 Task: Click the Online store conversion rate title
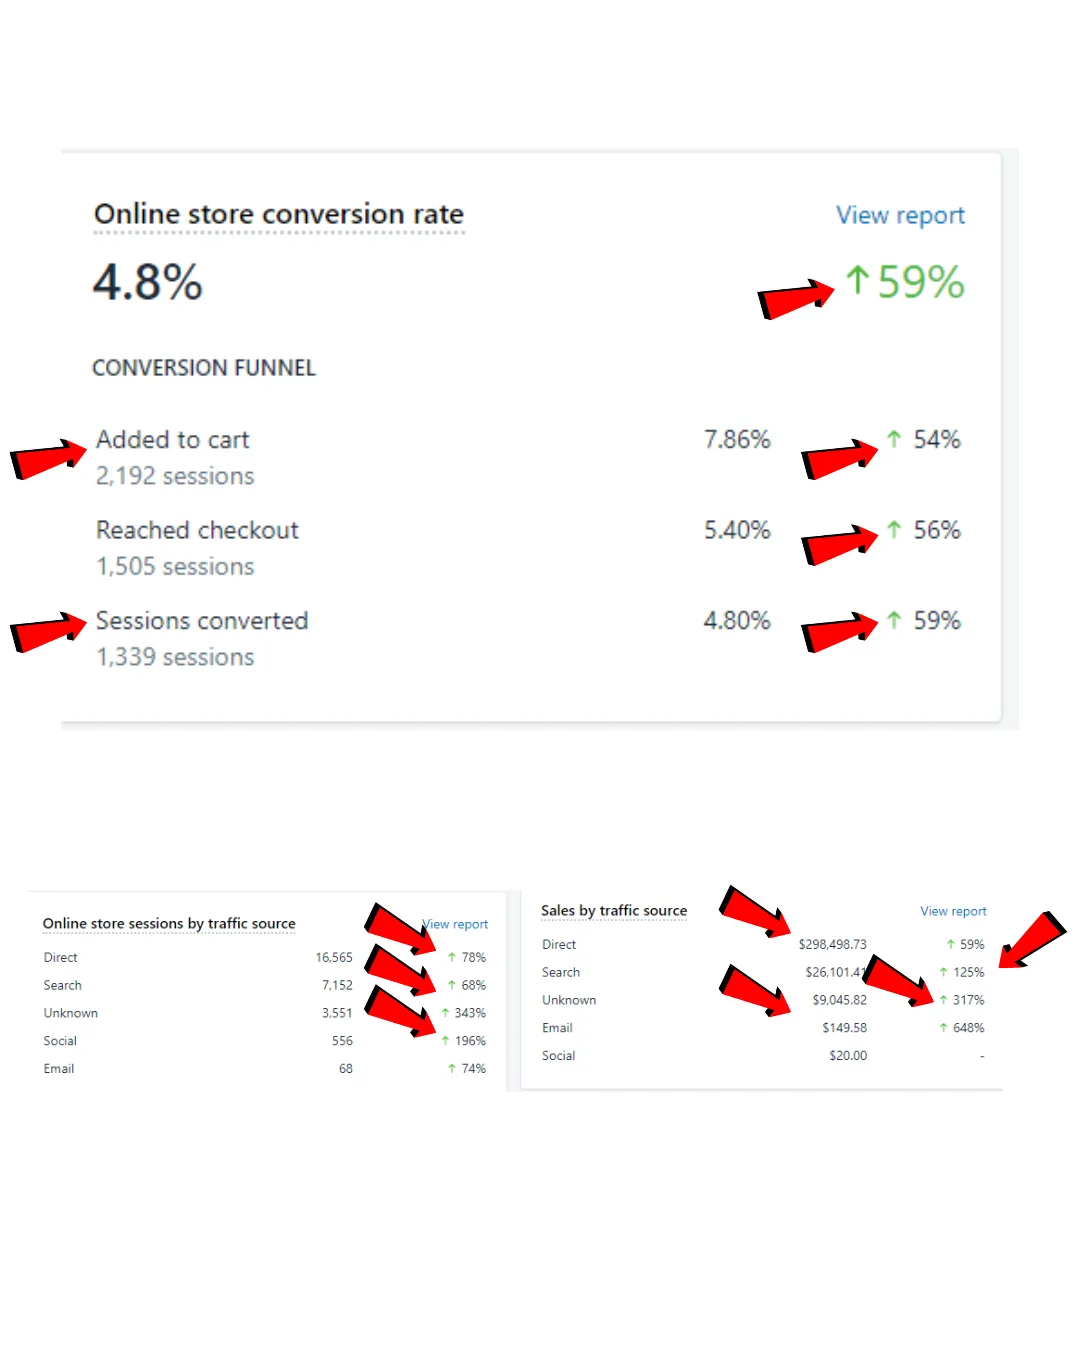[x=279, y=214]
